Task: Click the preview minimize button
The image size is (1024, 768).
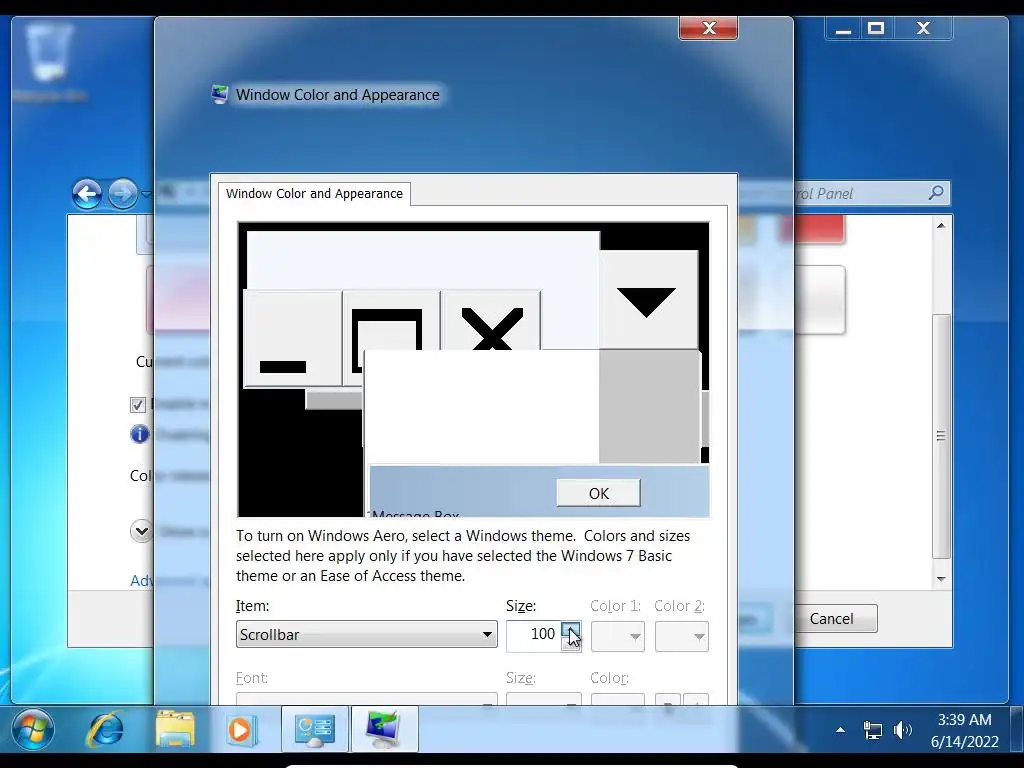Action: (x=292, y=339)
